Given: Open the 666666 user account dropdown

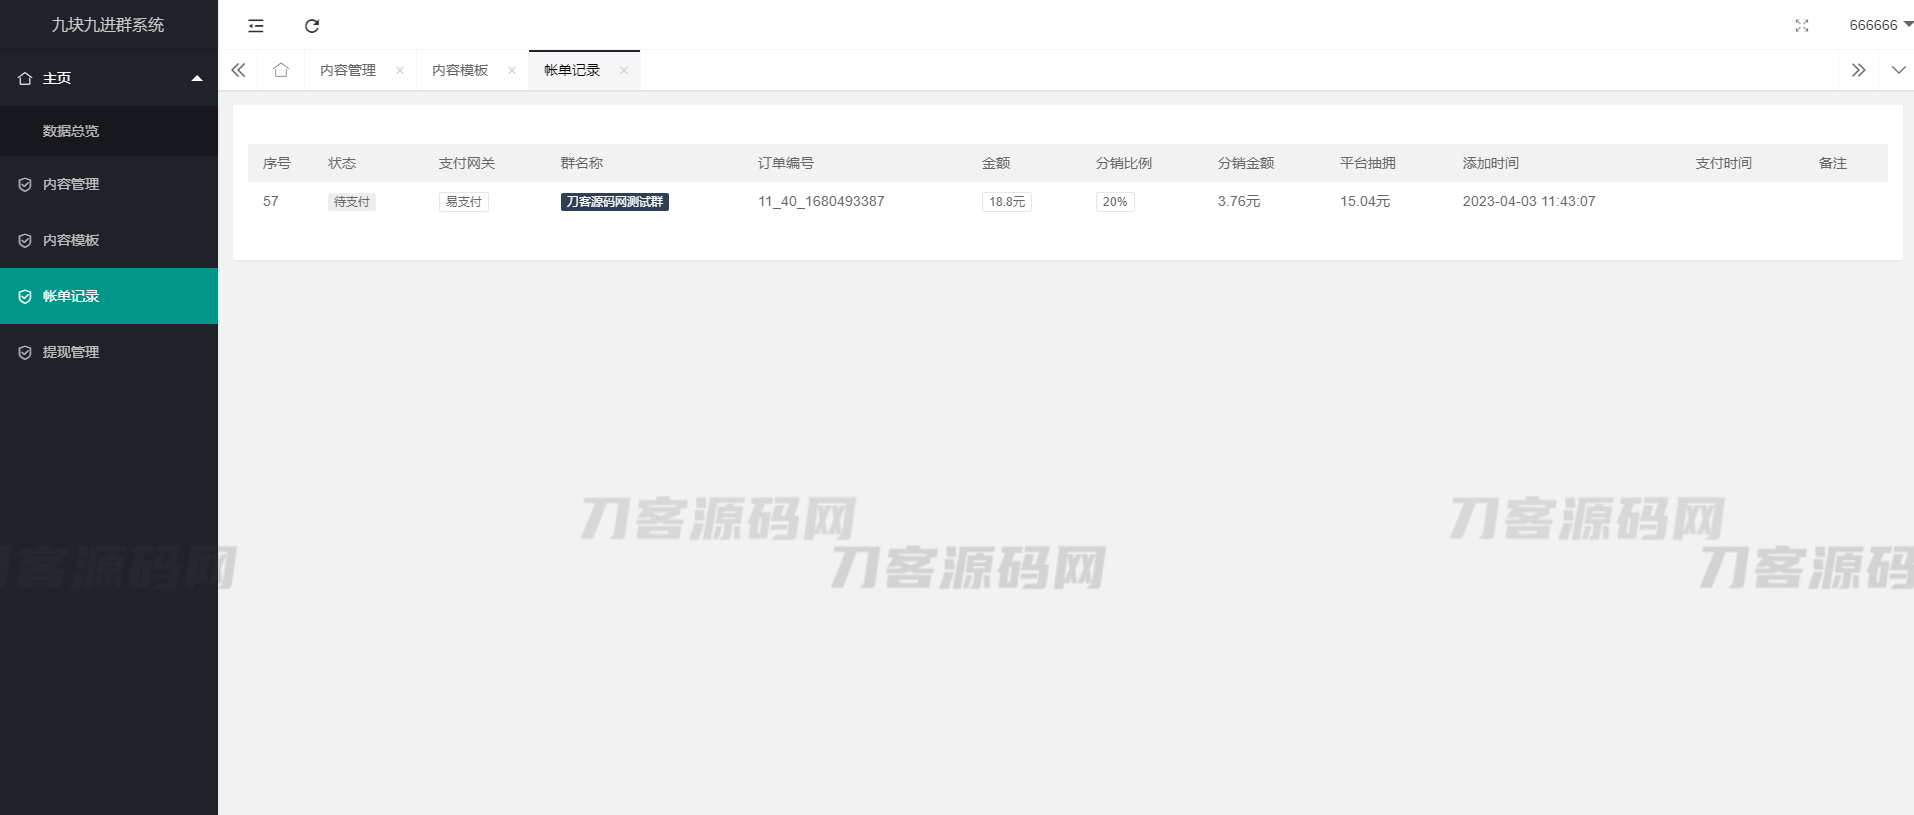Looking at the screenshot, I should (x=1879, y=25).
